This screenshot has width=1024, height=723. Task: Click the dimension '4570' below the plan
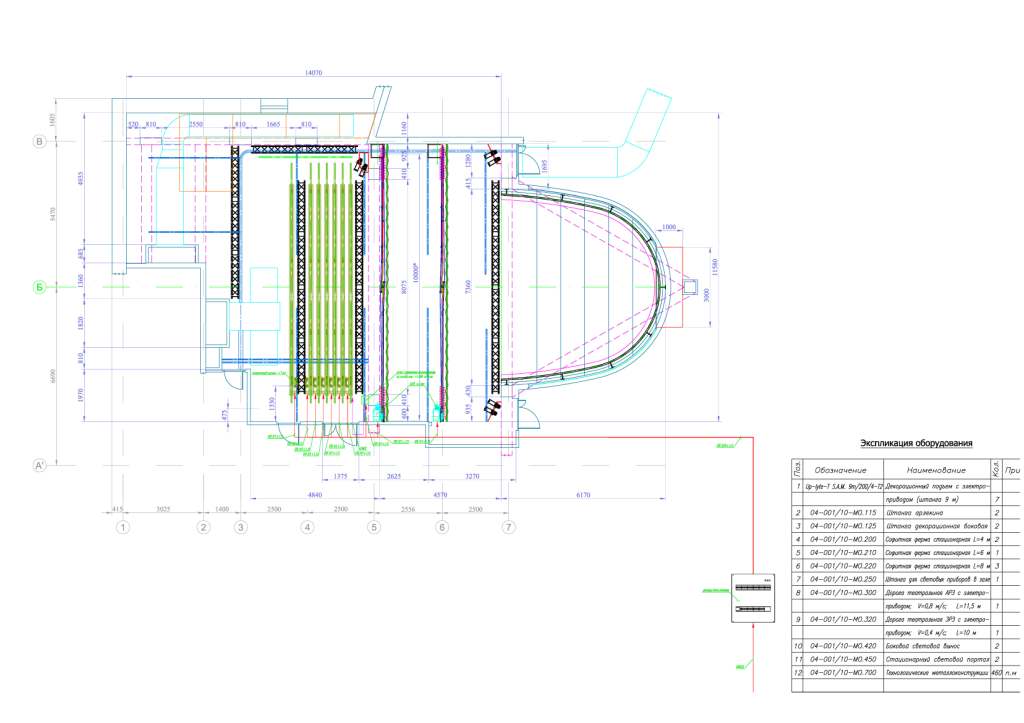(x=440, y=495)
